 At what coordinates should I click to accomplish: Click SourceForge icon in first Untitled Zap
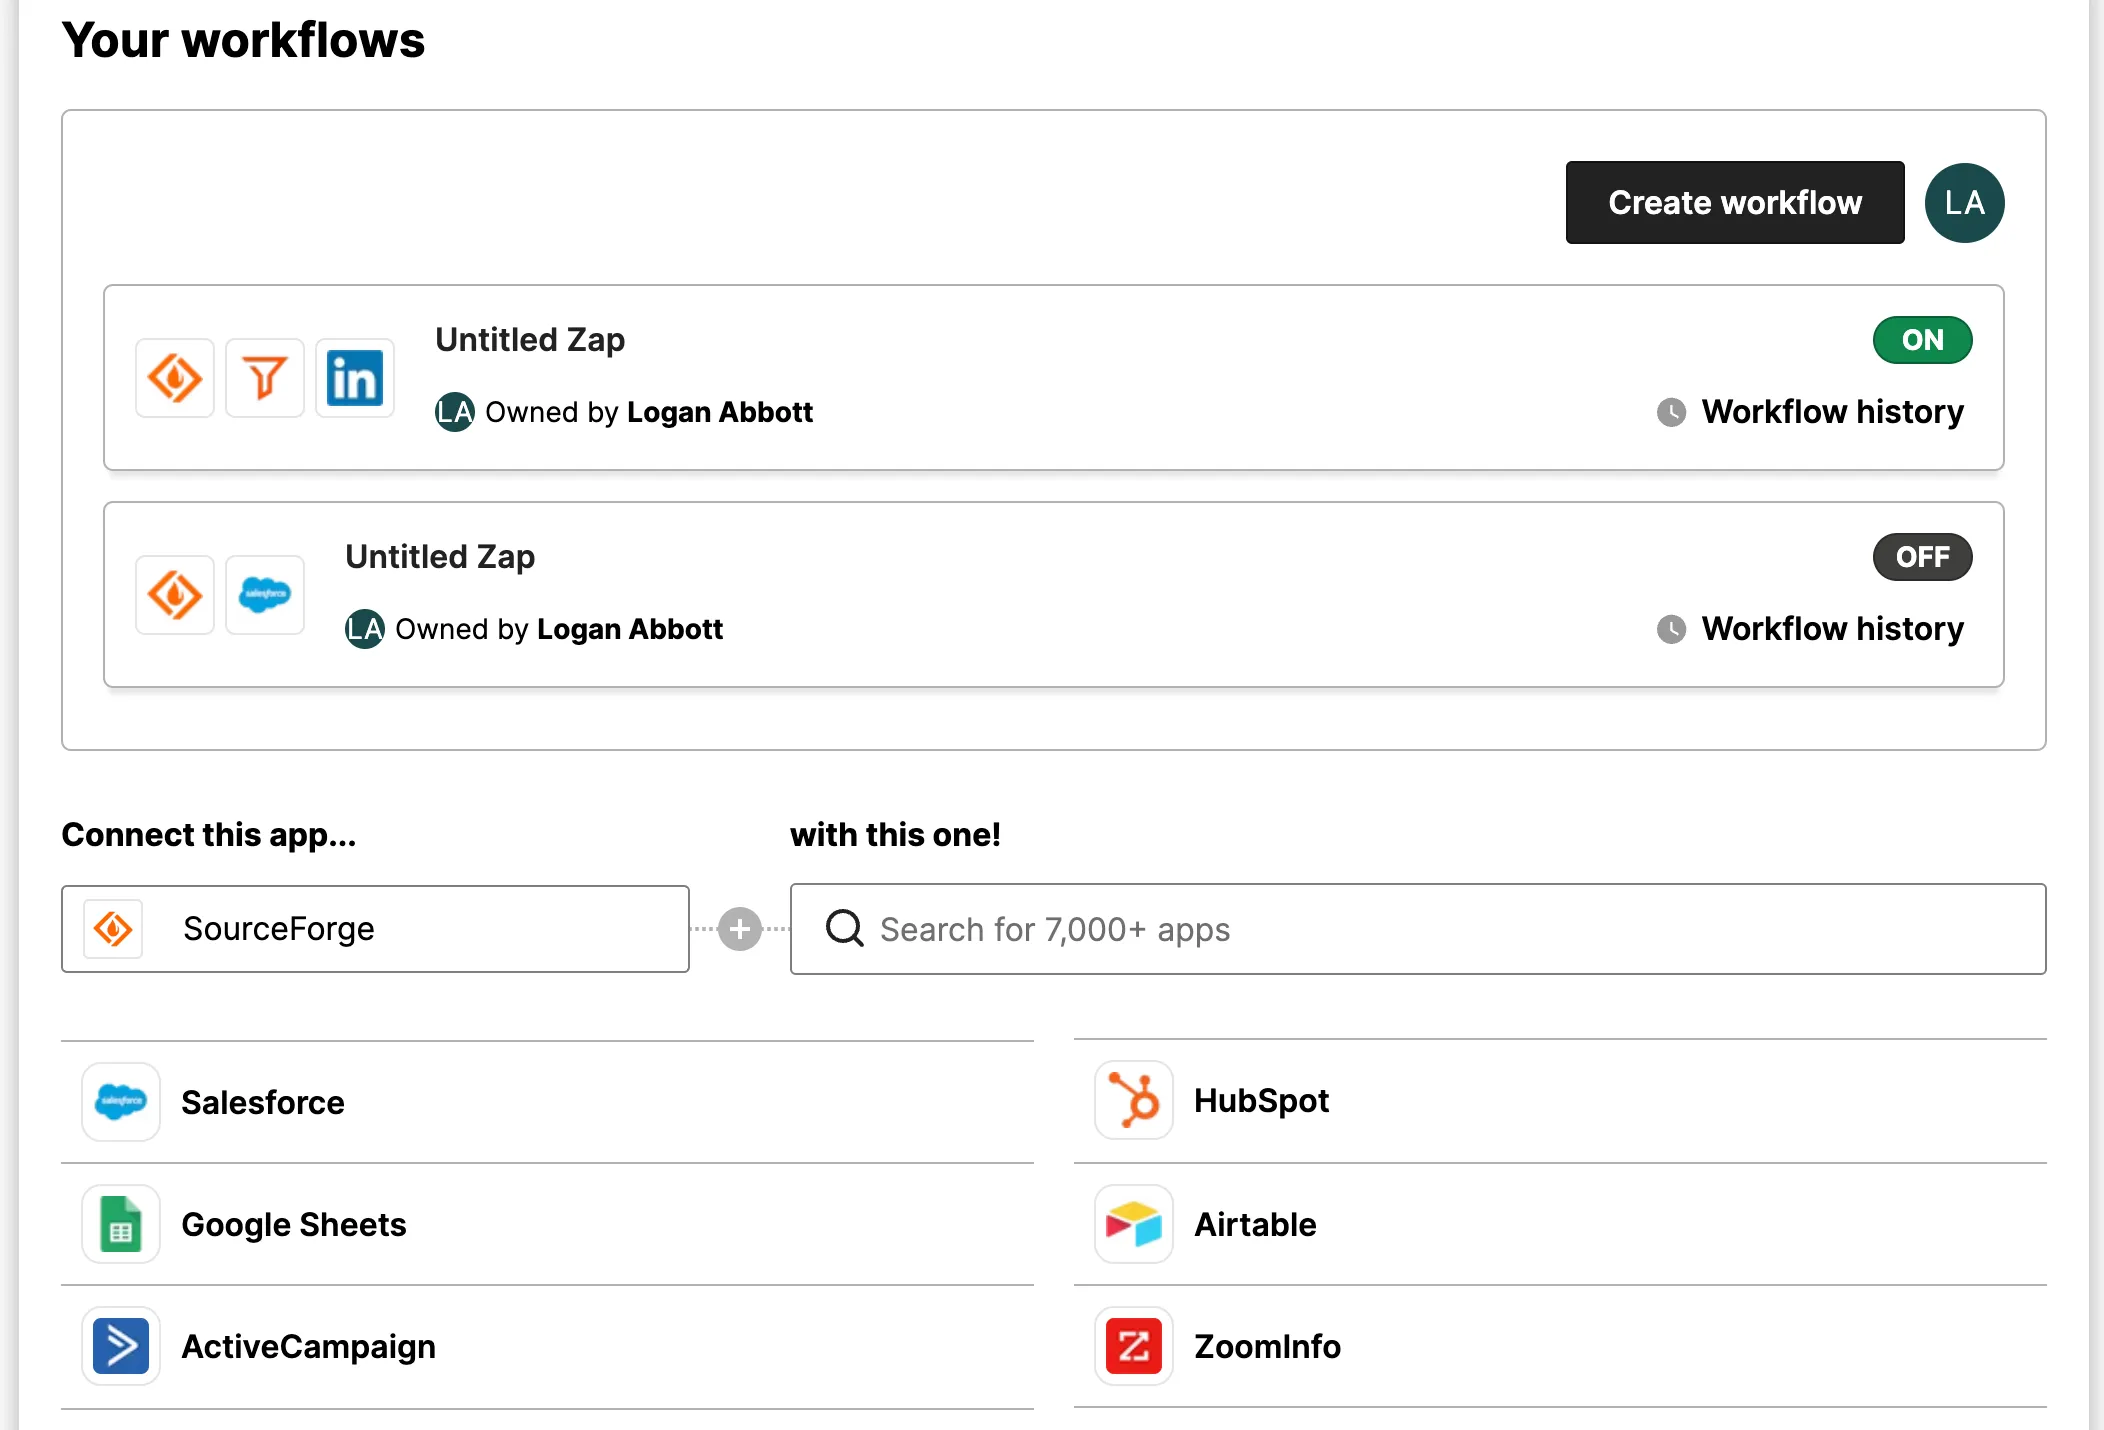[175, 378]
